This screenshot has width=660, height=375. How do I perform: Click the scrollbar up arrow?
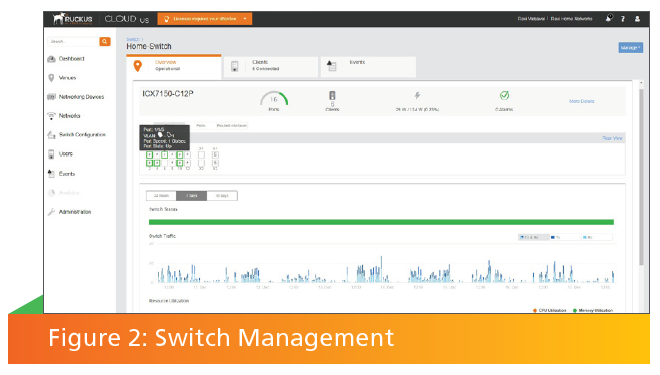641,83
